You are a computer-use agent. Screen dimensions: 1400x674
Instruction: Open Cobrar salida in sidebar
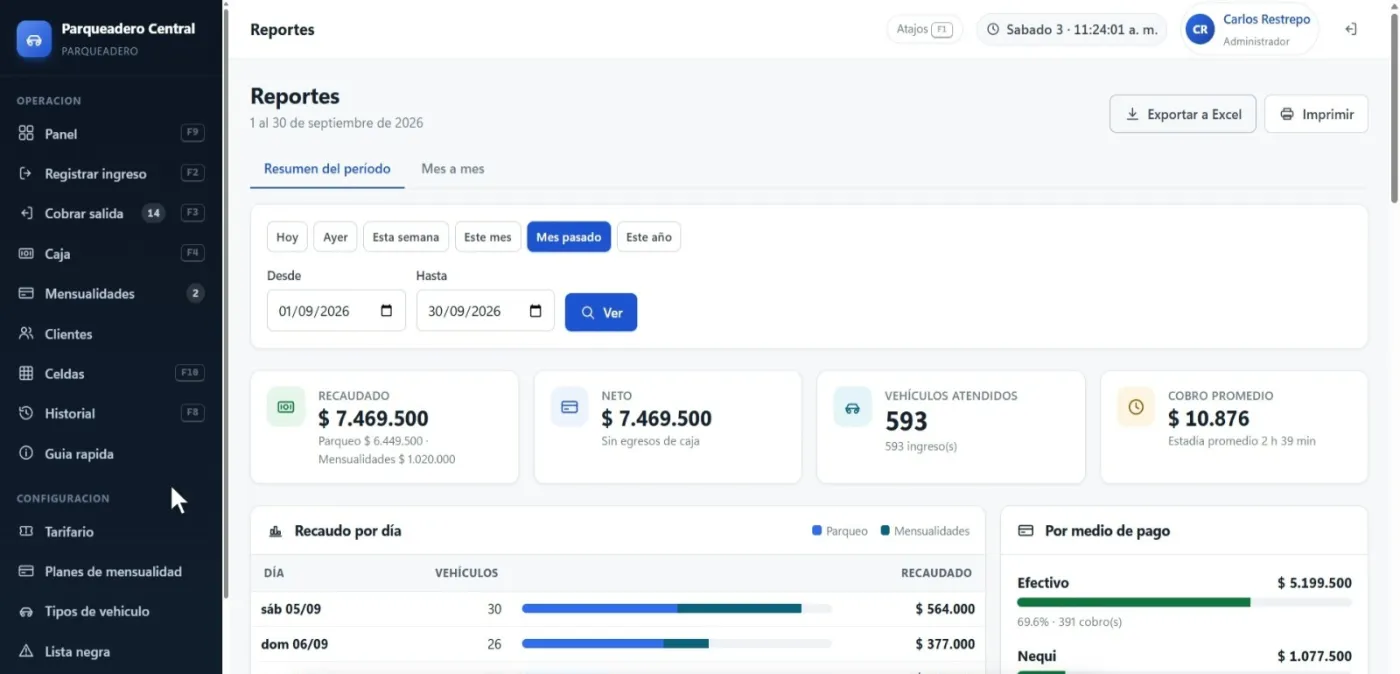[x=111, y=213]
